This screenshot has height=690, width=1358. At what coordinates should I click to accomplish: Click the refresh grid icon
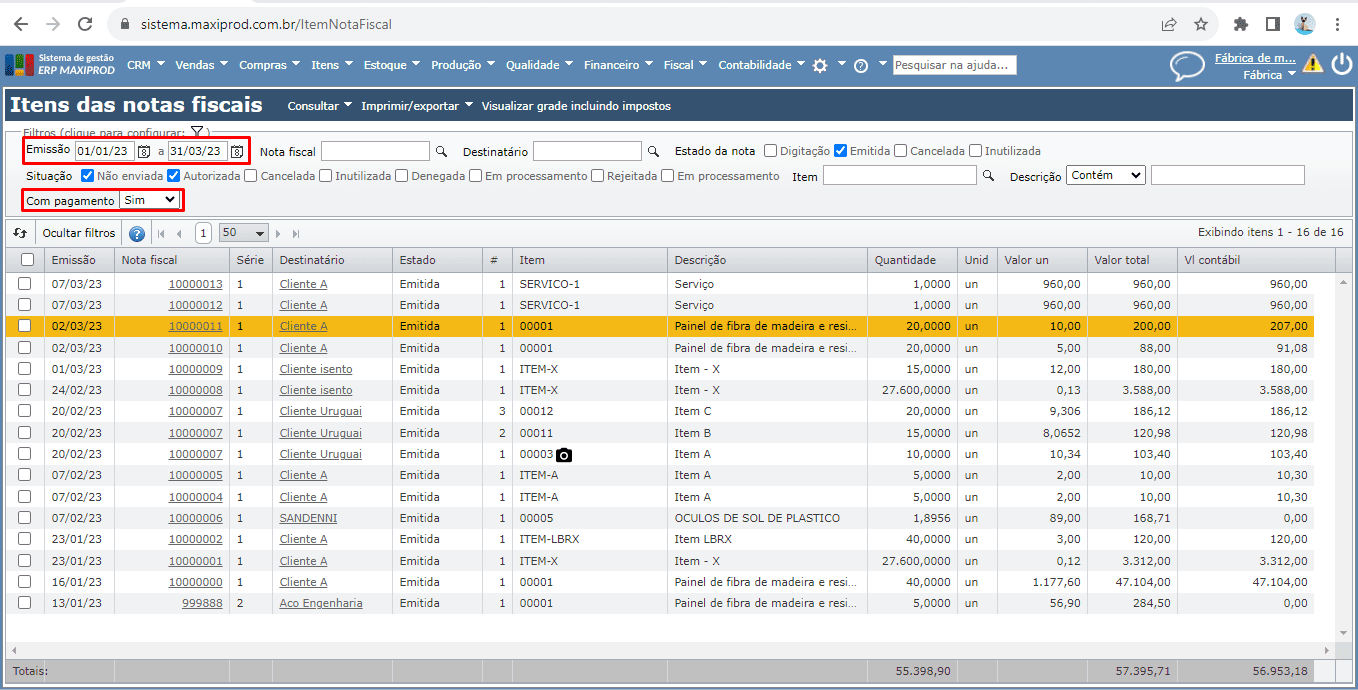20,233
